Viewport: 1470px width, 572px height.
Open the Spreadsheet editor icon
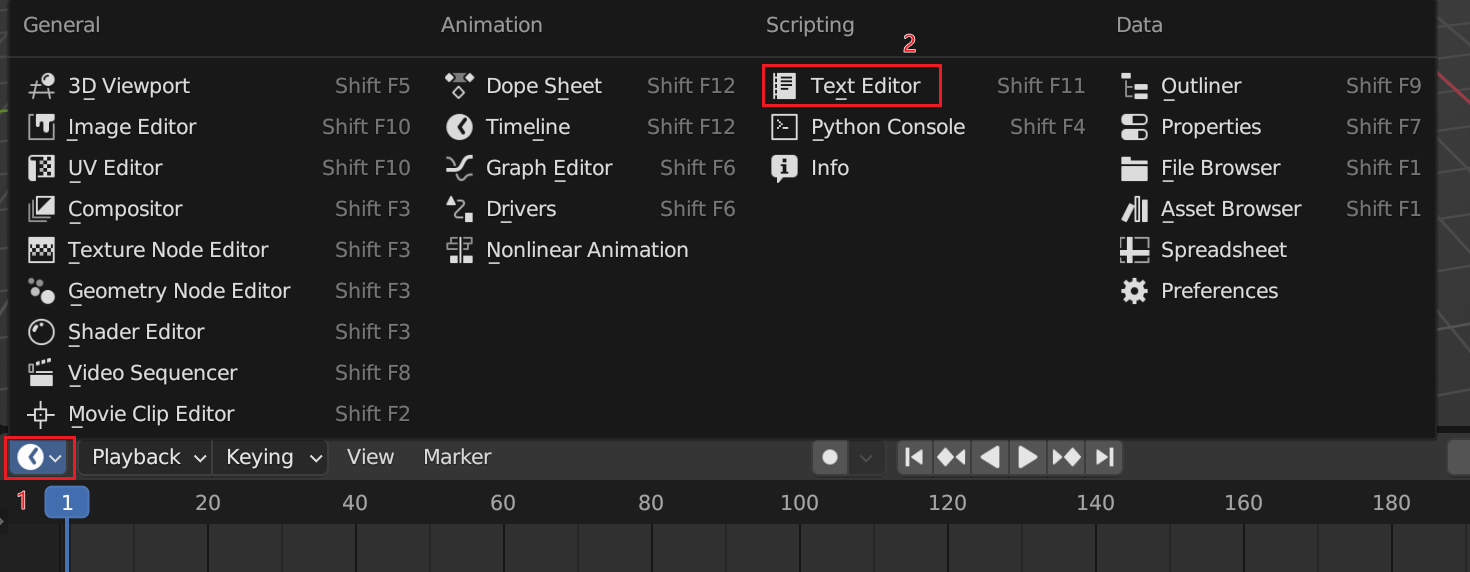pyautogui.click(x=1134, y=250)
